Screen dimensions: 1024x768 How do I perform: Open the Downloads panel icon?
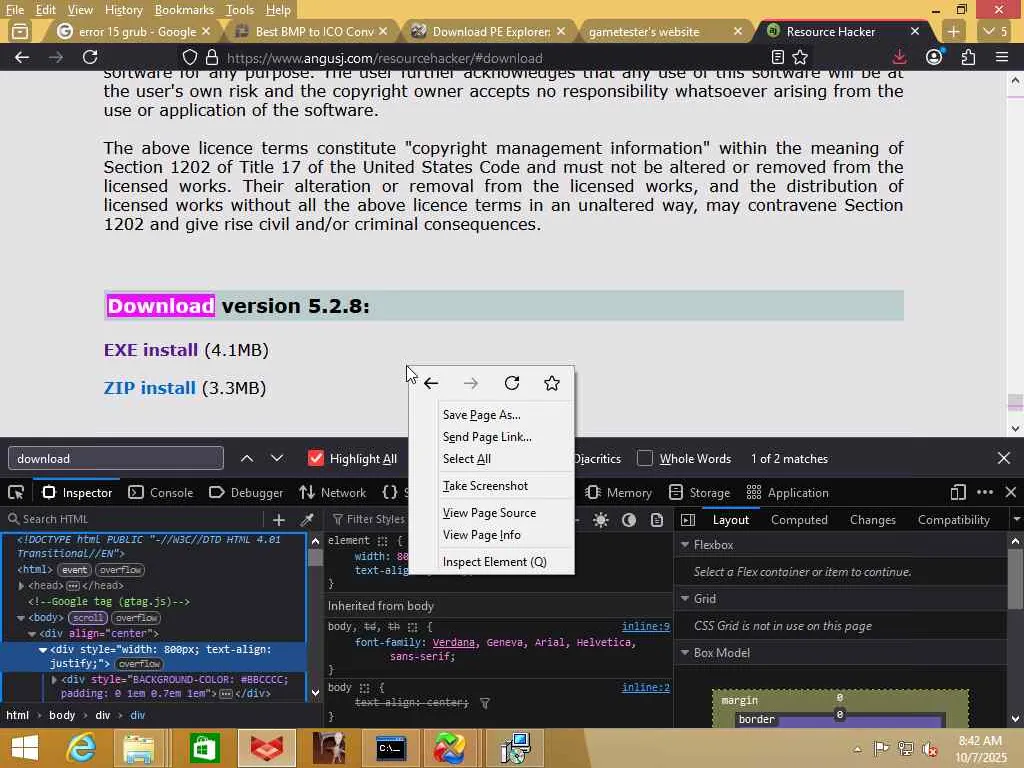(899, 57)
